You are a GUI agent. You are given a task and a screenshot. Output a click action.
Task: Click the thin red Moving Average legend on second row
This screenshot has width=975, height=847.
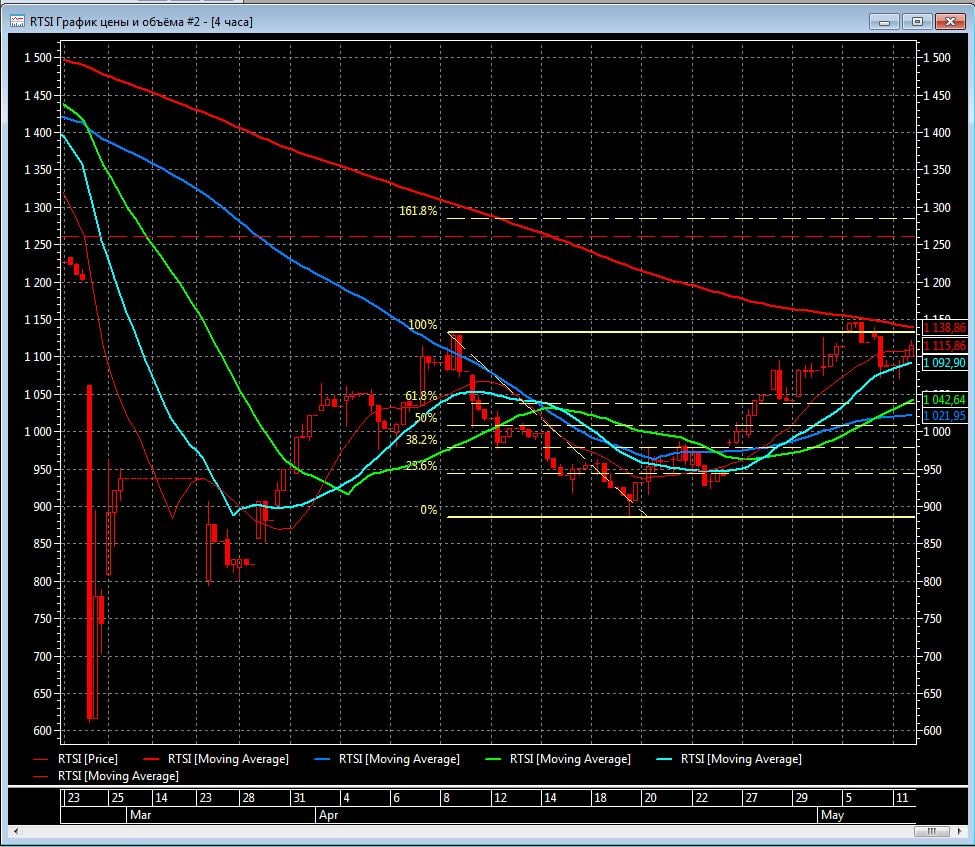[x=118, y=776]
